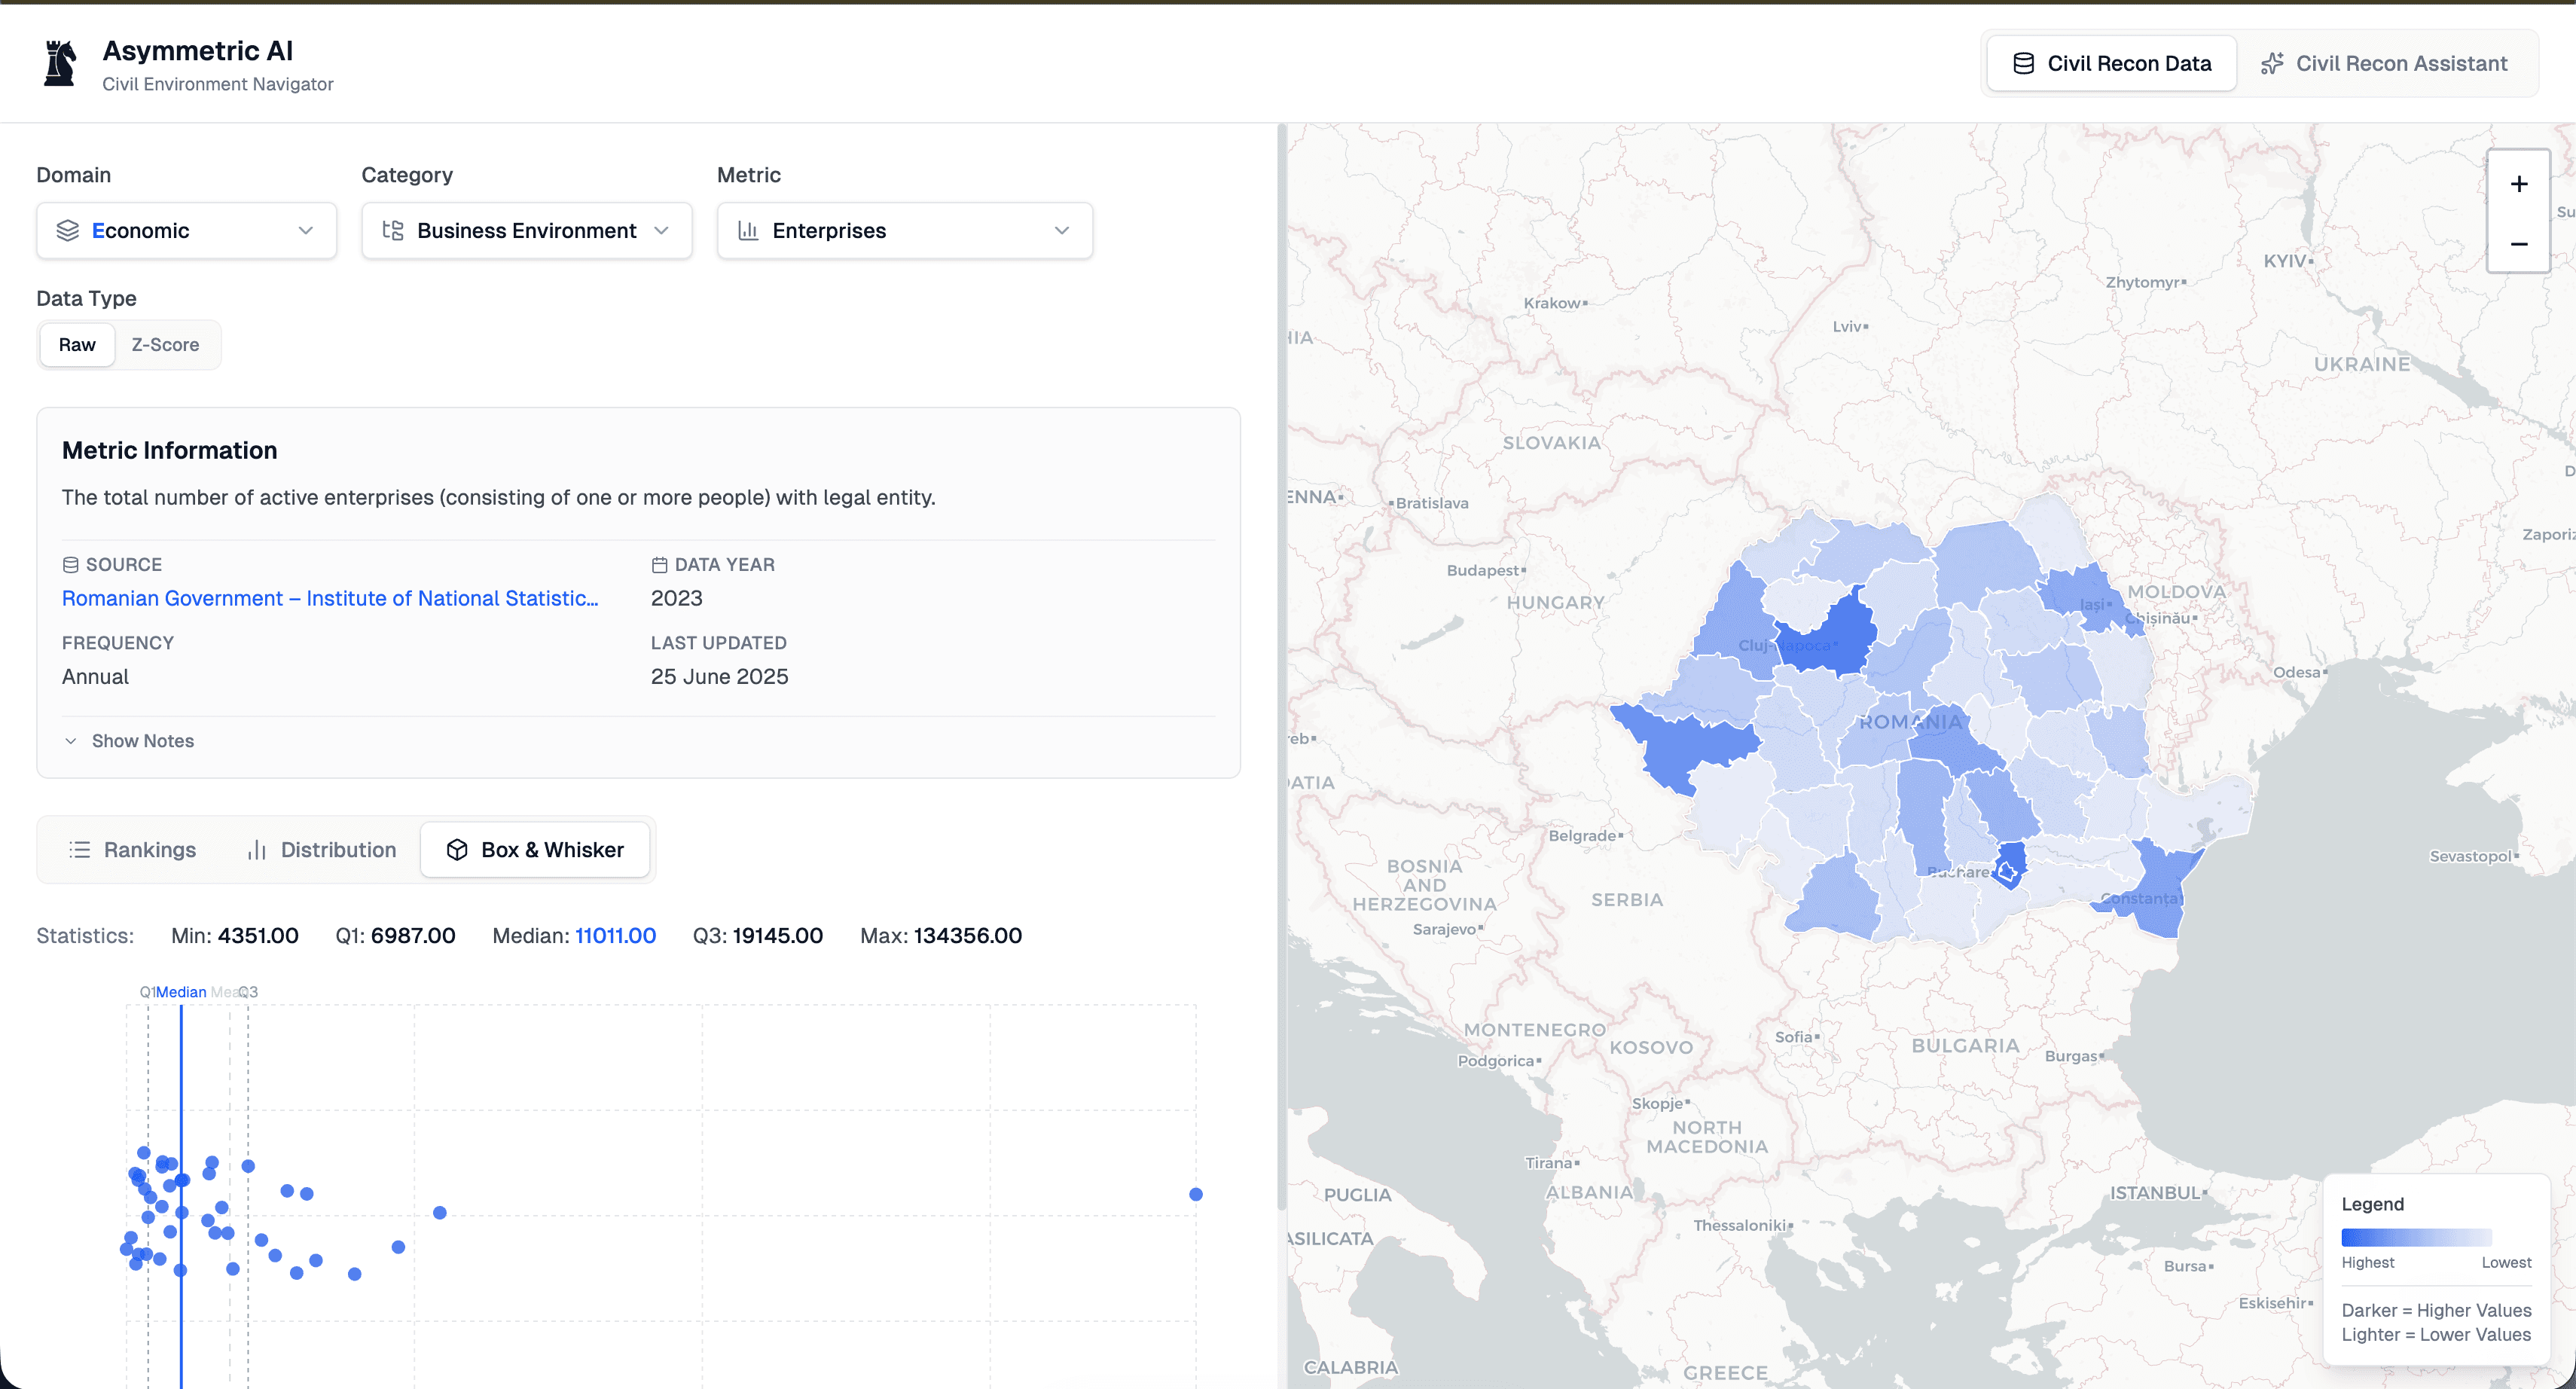Switch data type to Raw
Image resolution: width=2576 pixels, height=1389 pixels.
(77, 345)
